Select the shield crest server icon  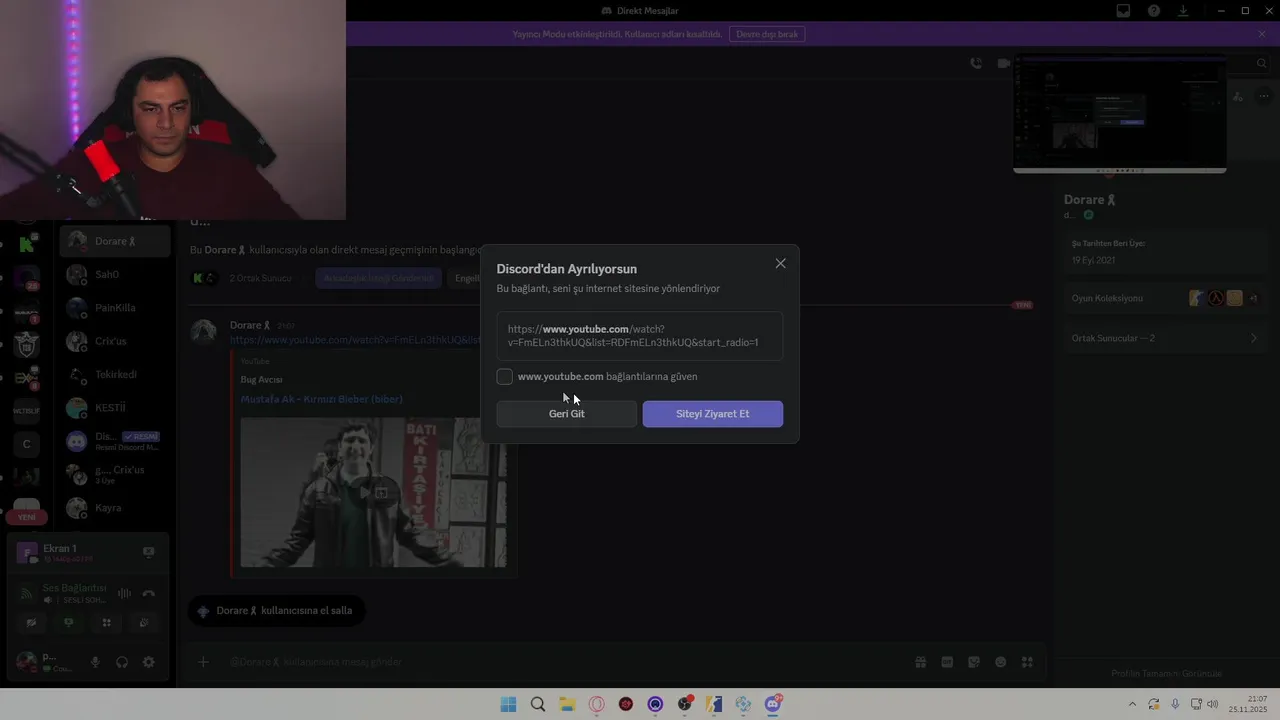click(27, 345)
